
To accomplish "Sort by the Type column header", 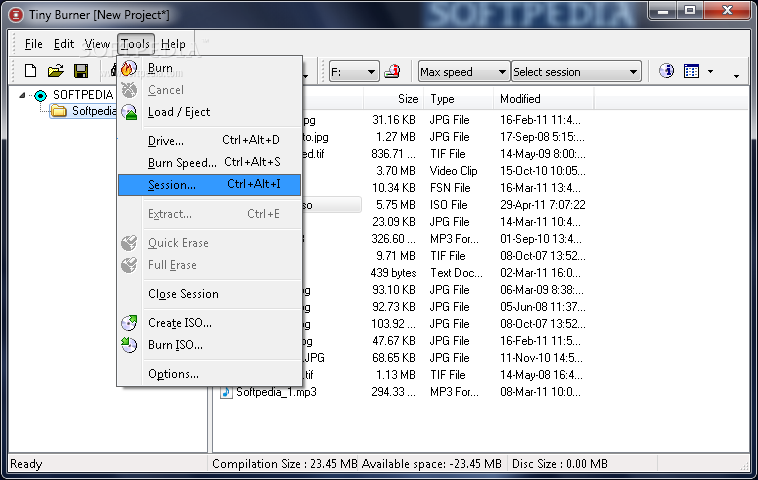I will 458,99.
